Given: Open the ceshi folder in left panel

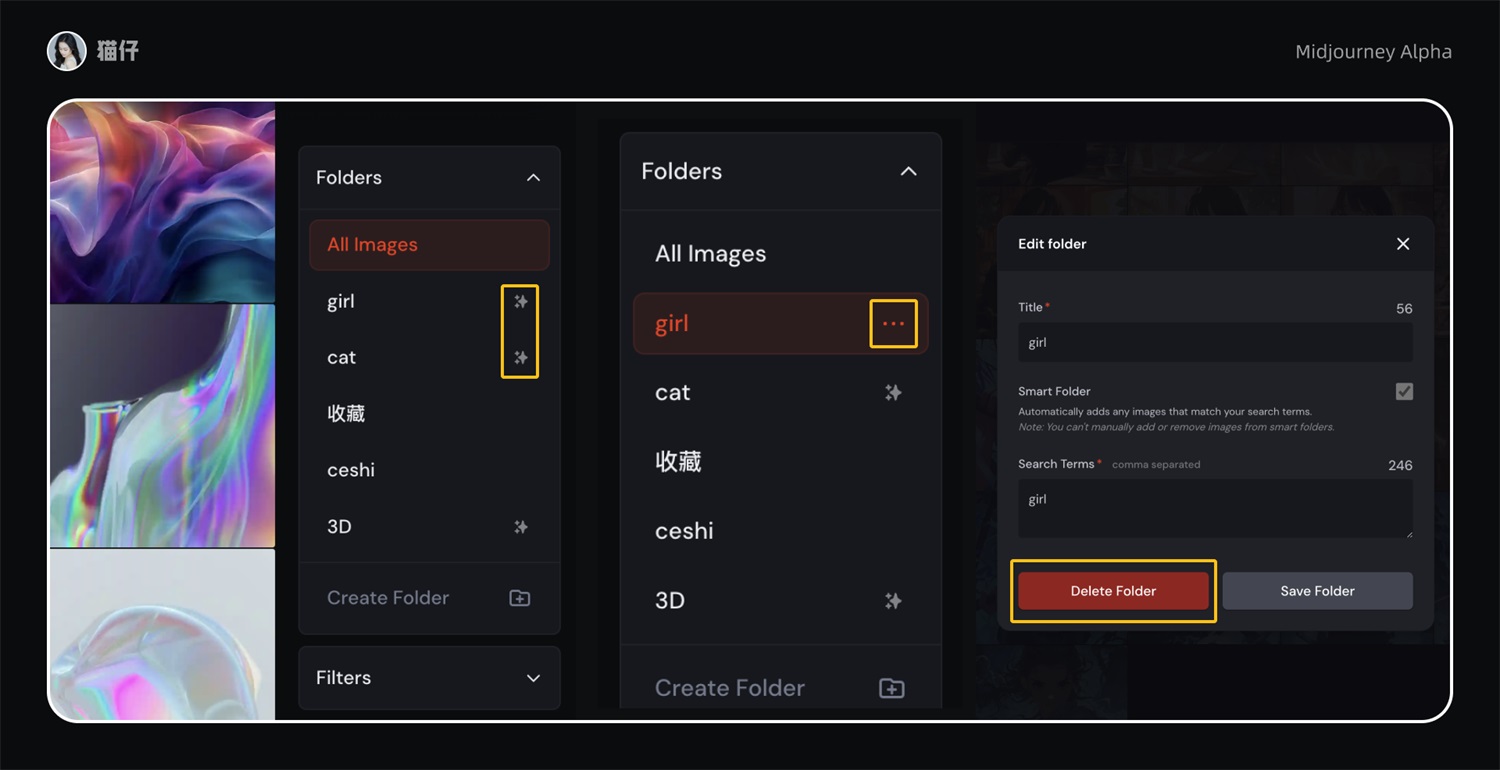Looking at the screenshot, I should point(351,470).
